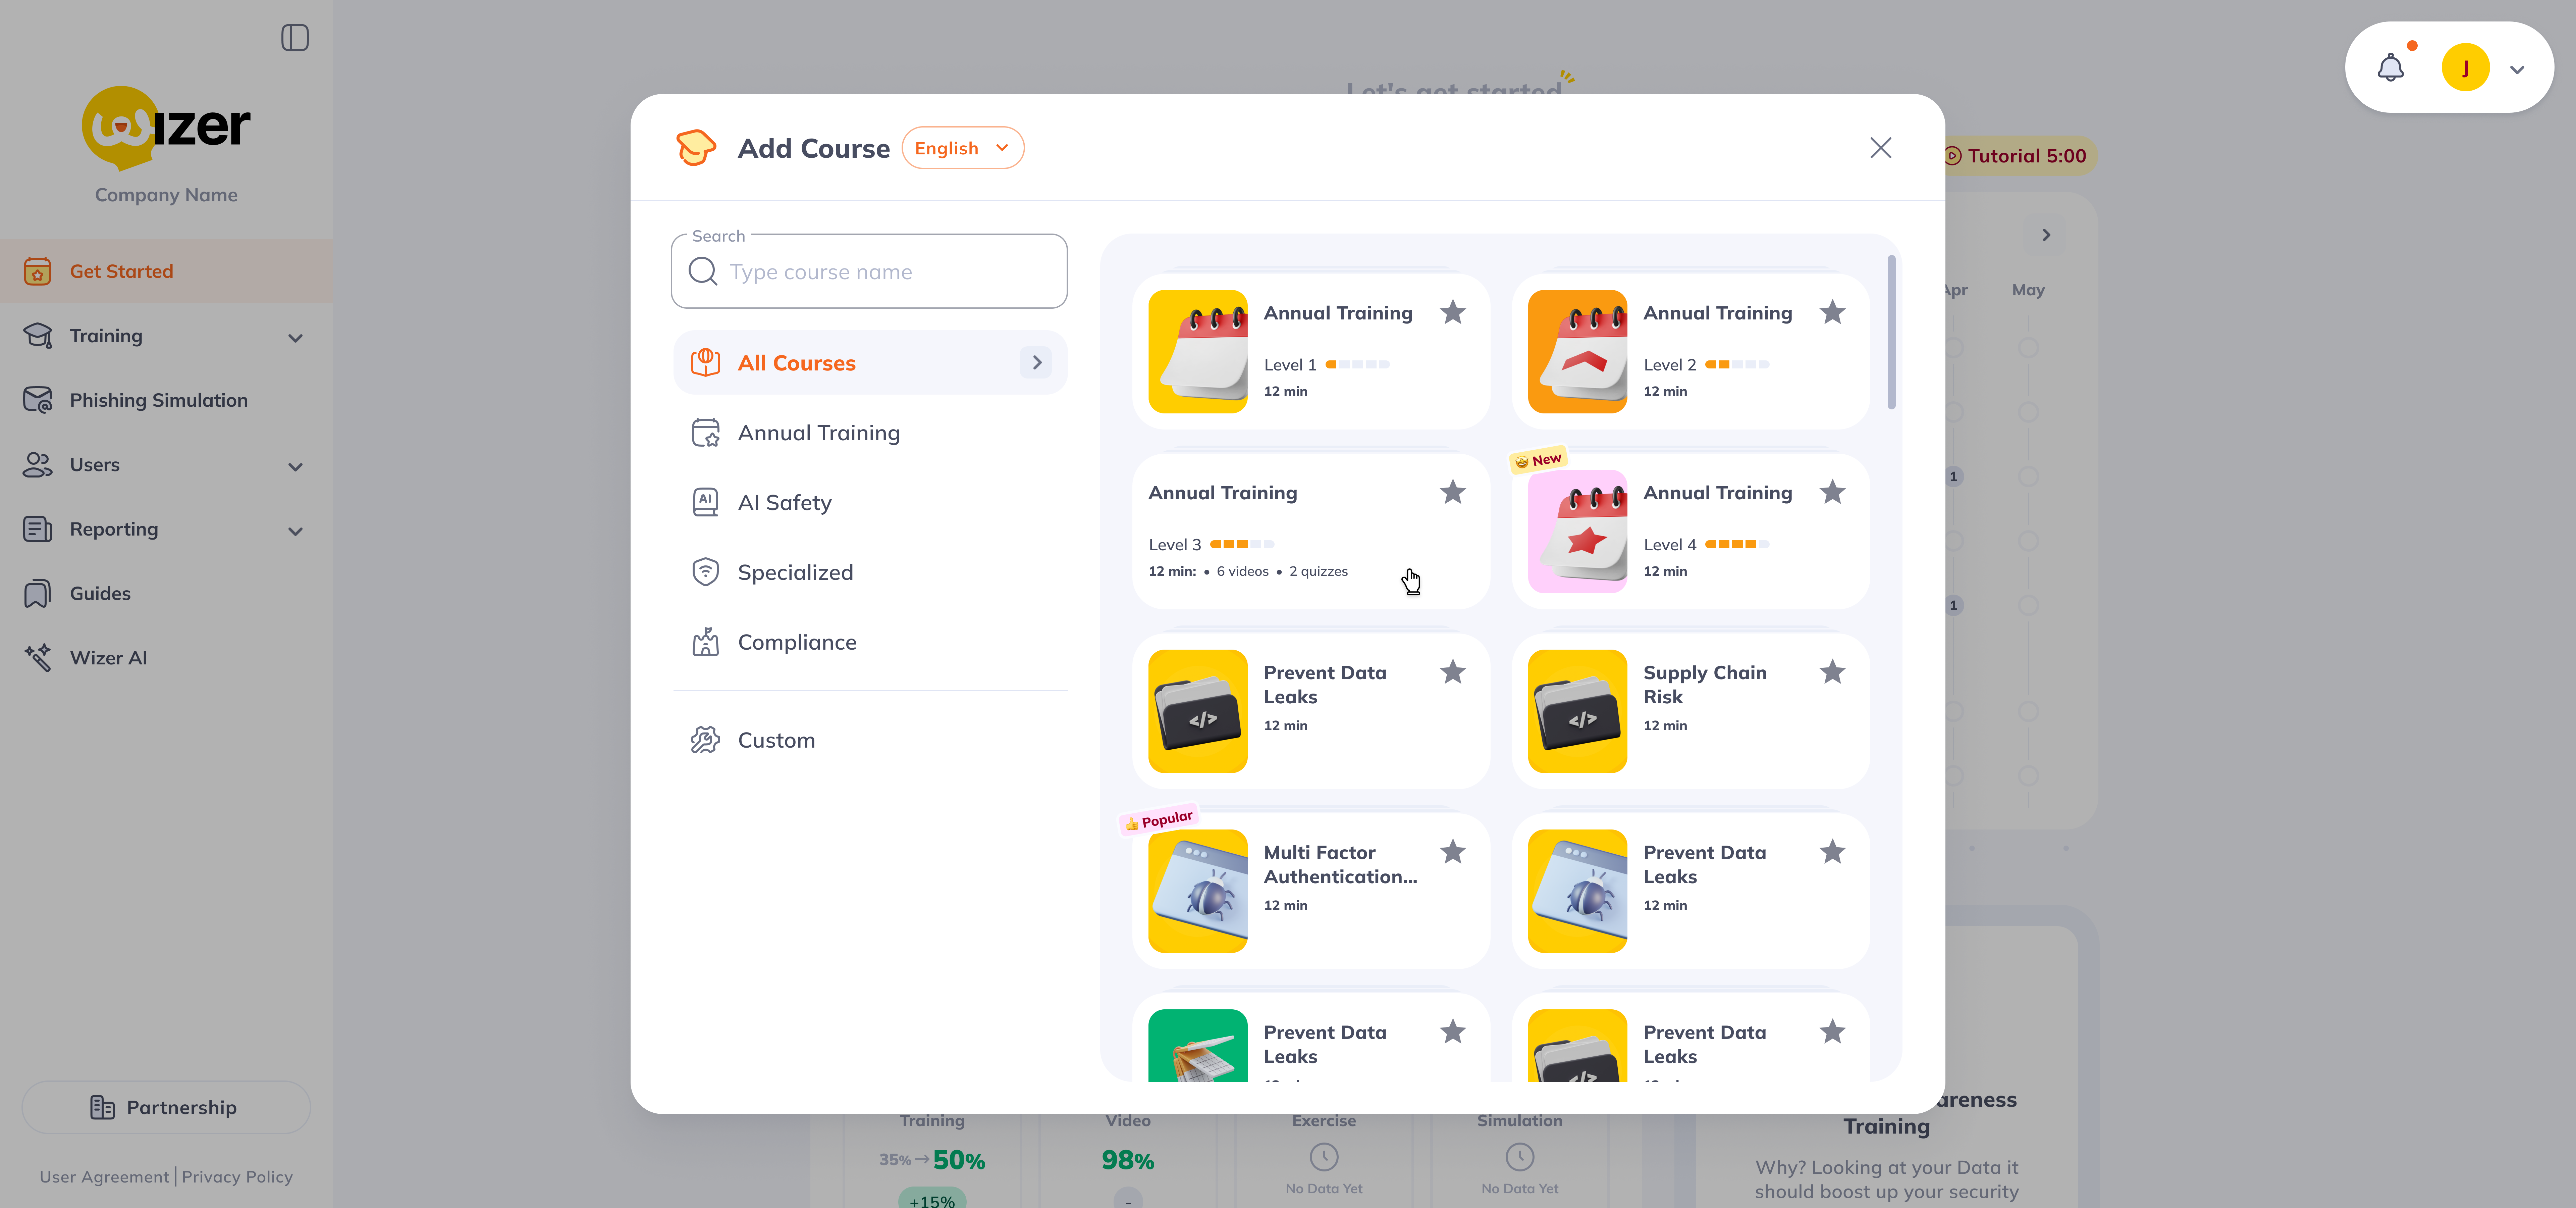Open the English language dropdown
The height and width of the screenshot is (1208, 2576).
click(x=962, y=148)
